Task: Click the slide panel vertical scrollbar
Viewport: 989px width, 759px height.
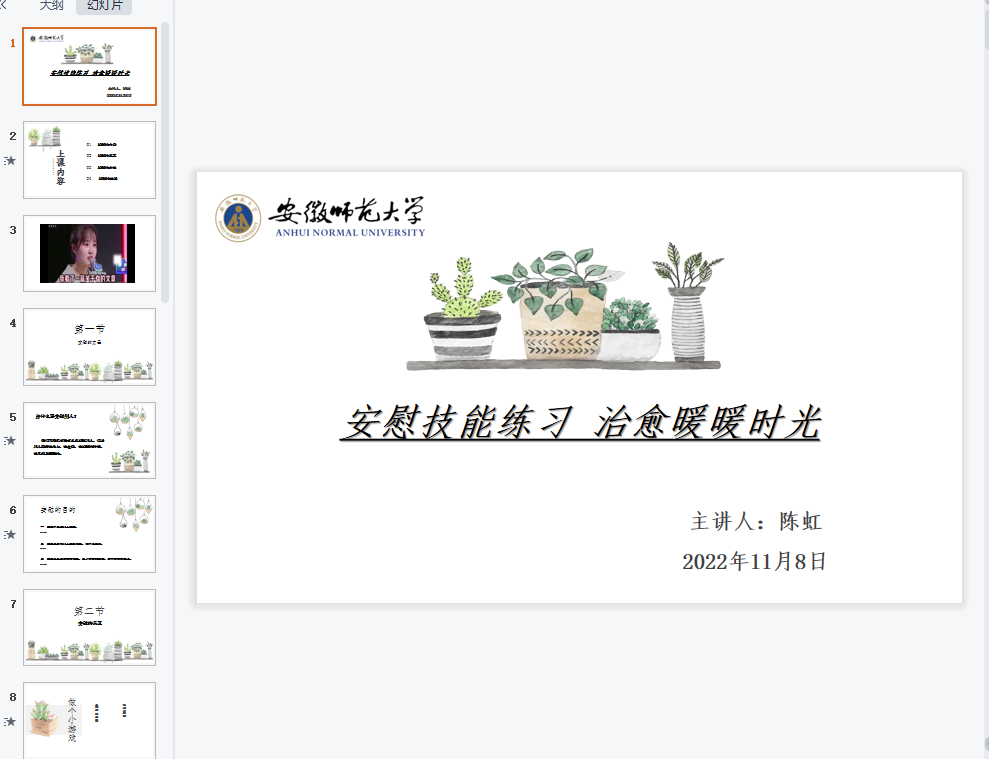Action: pos(165,163)
